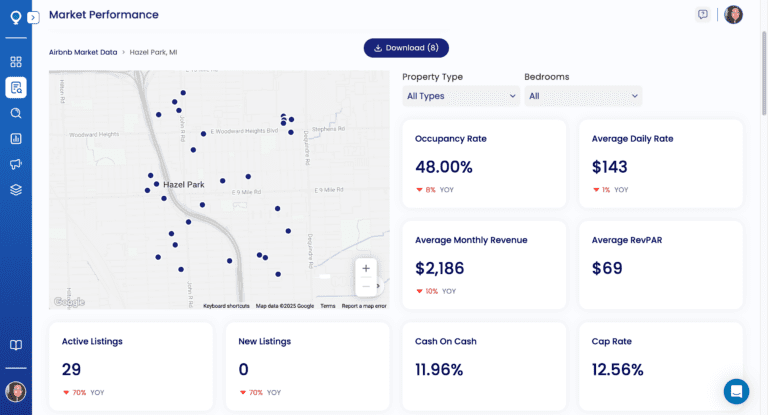Open the Bedrooms 'All' dropdown
The width and height of the screenshot is (768, 415).
tap(583, 96)
